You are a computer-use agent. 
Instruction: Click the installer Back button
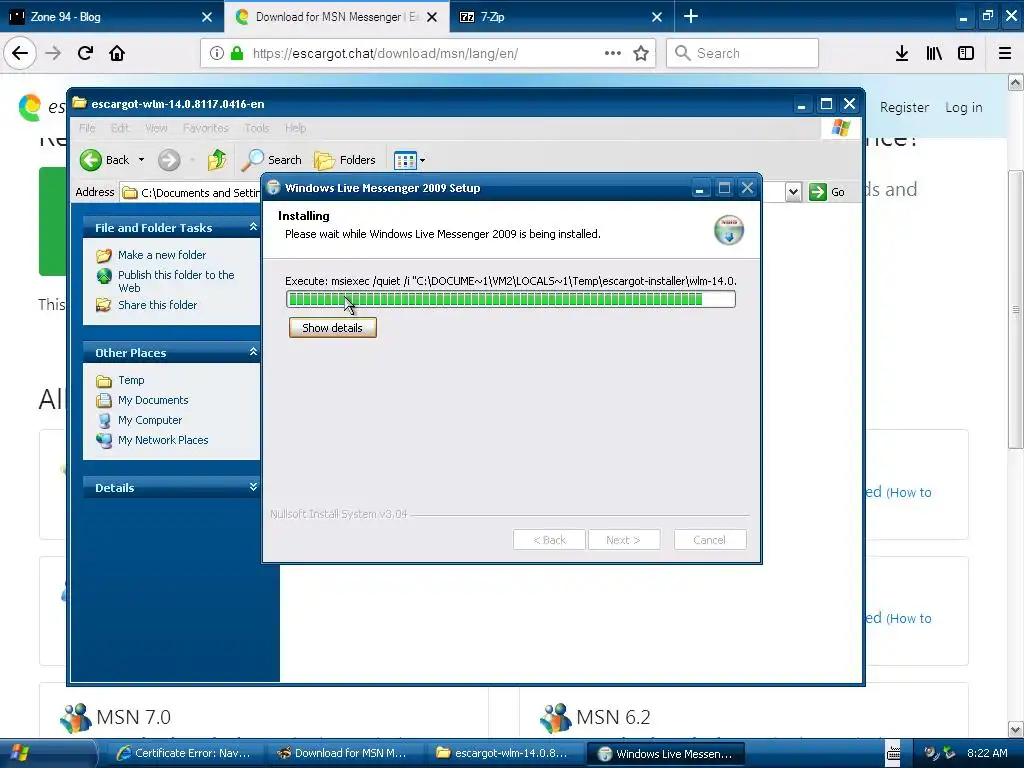point(549,539)
